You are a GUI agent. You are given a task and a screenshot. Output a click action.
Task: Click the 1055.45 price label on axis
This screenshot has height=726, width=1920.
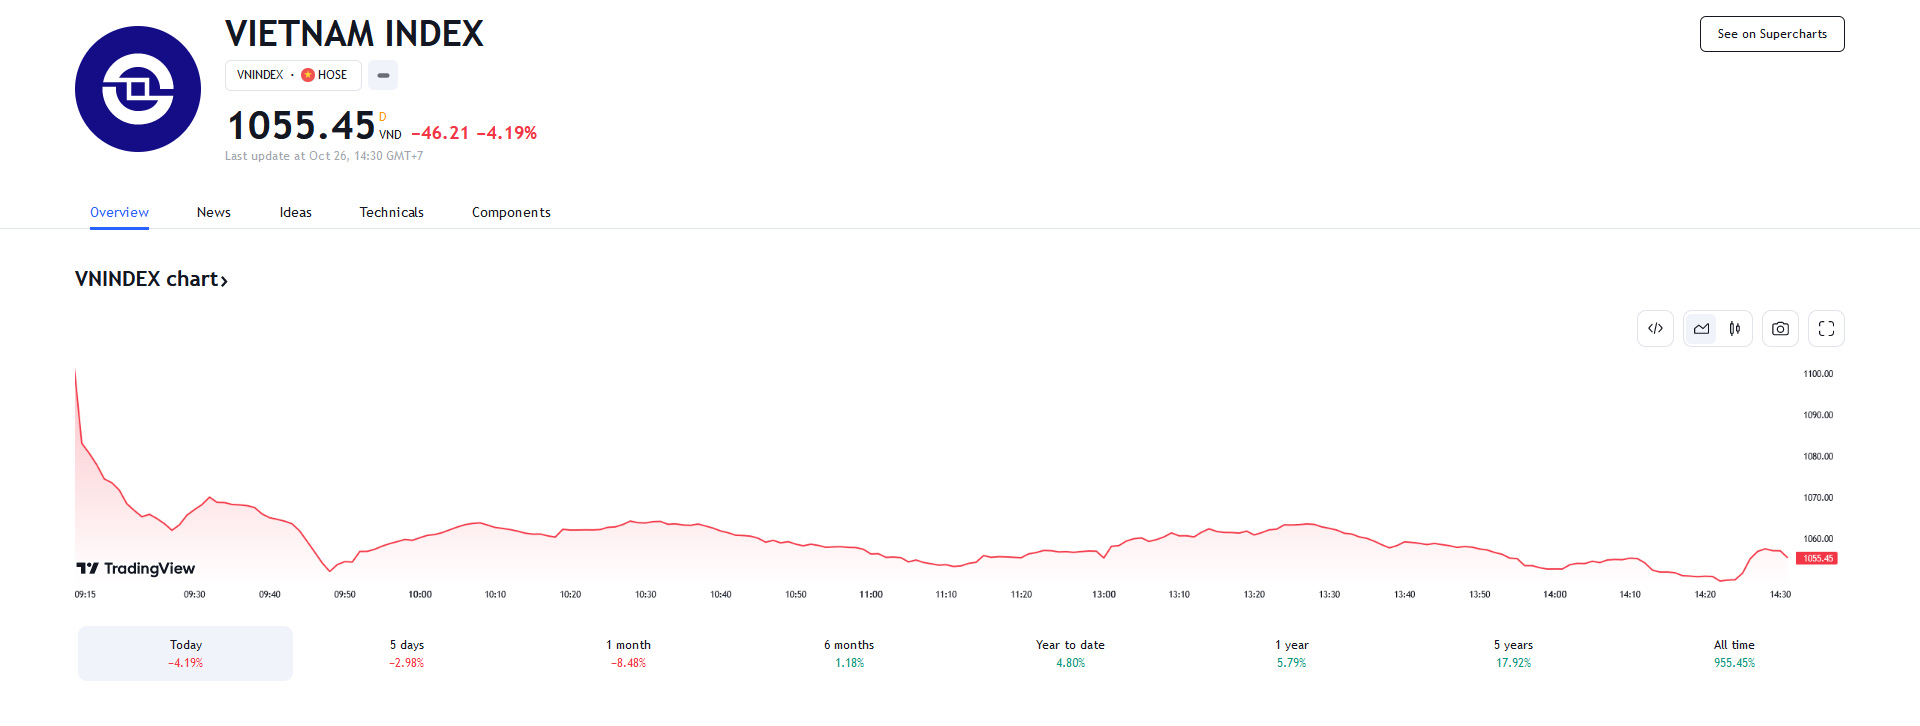pos(1817,558)
